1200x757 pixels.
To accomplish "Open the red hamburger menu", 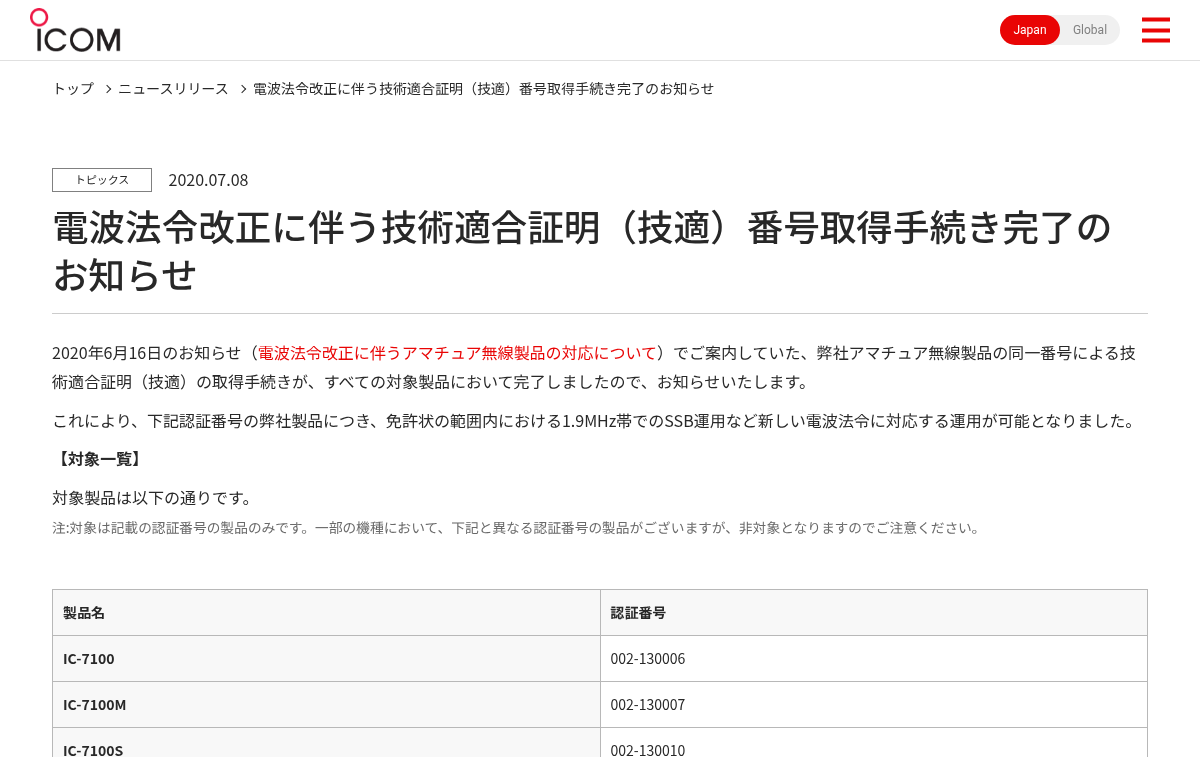I will (x=1155, y=30).
